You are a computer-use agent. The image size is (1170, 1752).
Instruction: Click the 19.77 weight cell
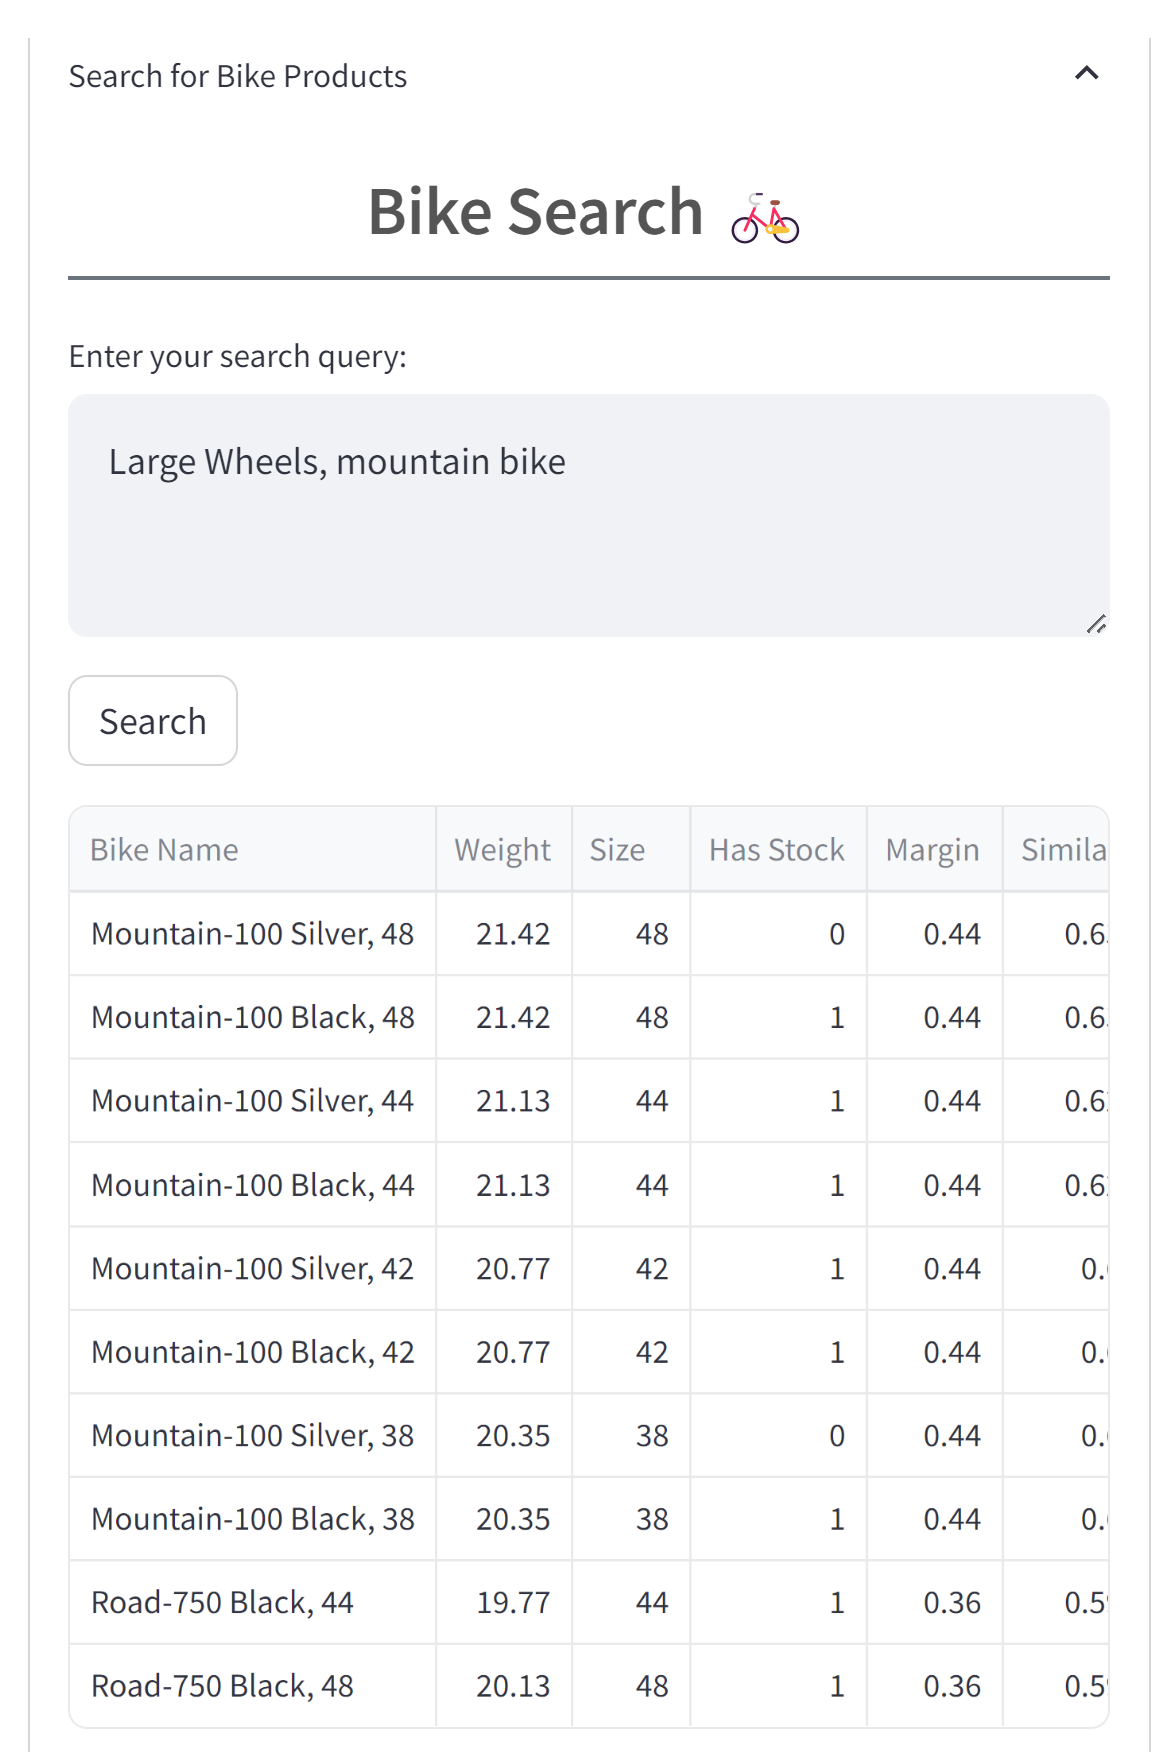click(x=513, y=1603)
